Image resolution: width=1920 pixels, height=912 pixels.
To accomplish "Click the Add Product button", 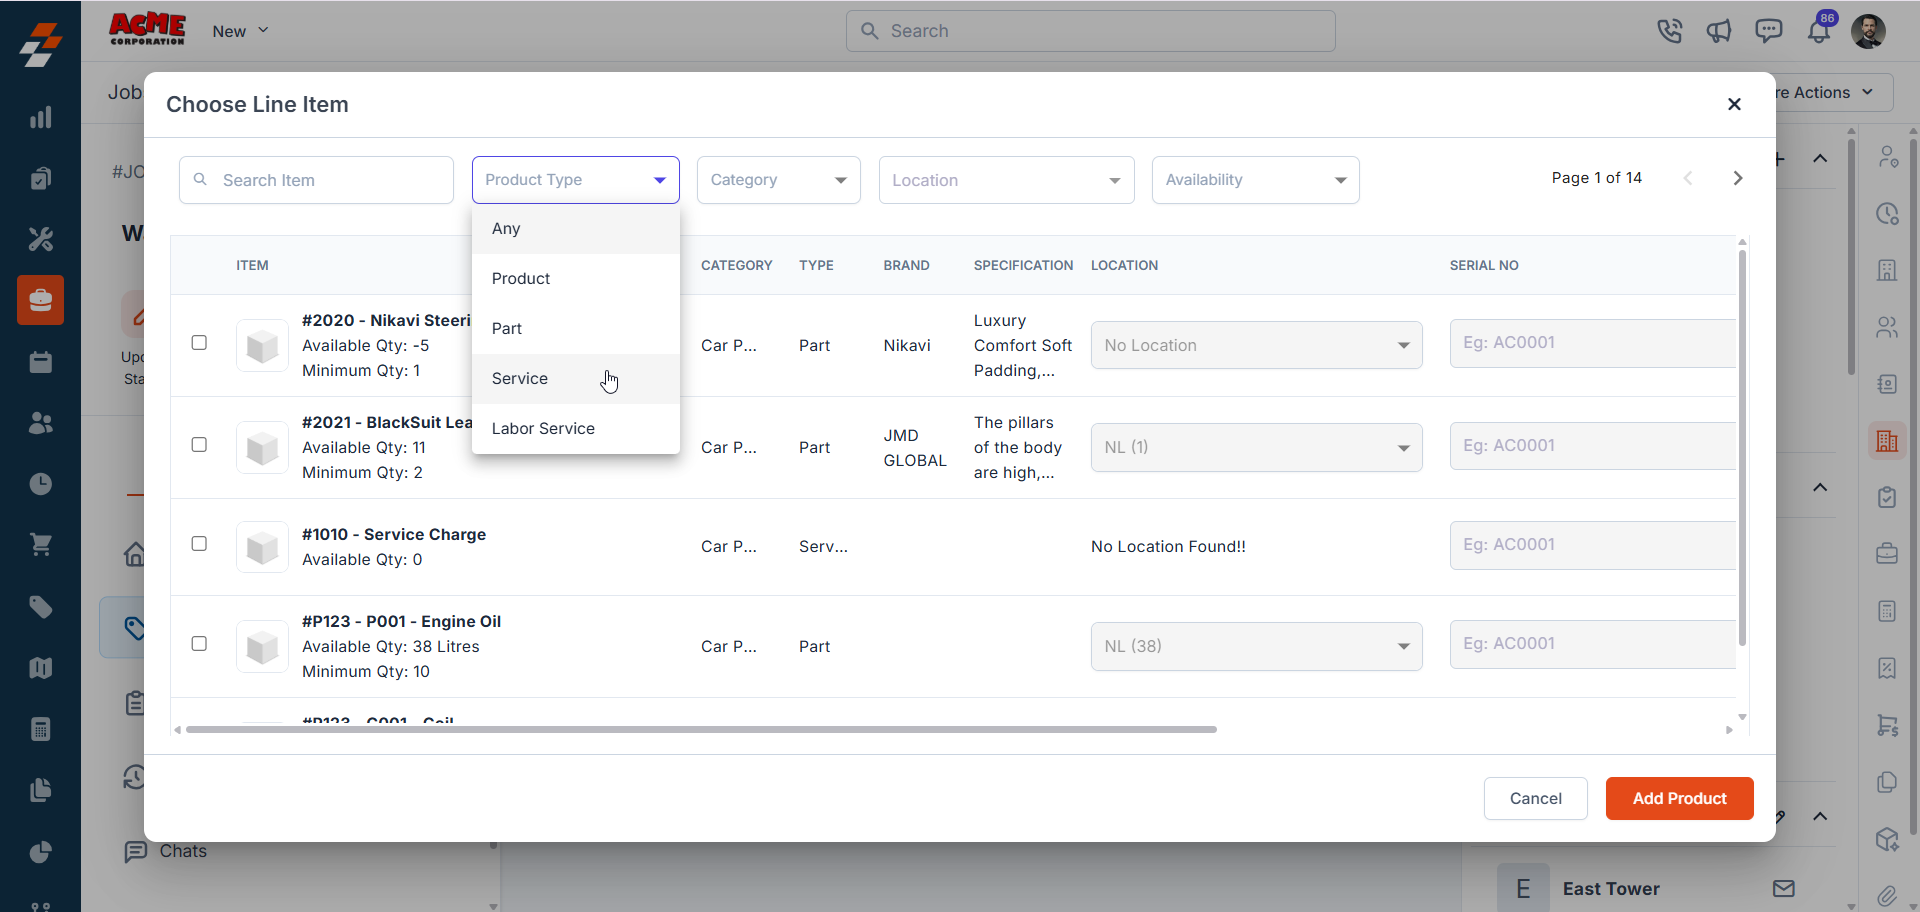I will pyautogui.click(x=1679, y=798).
